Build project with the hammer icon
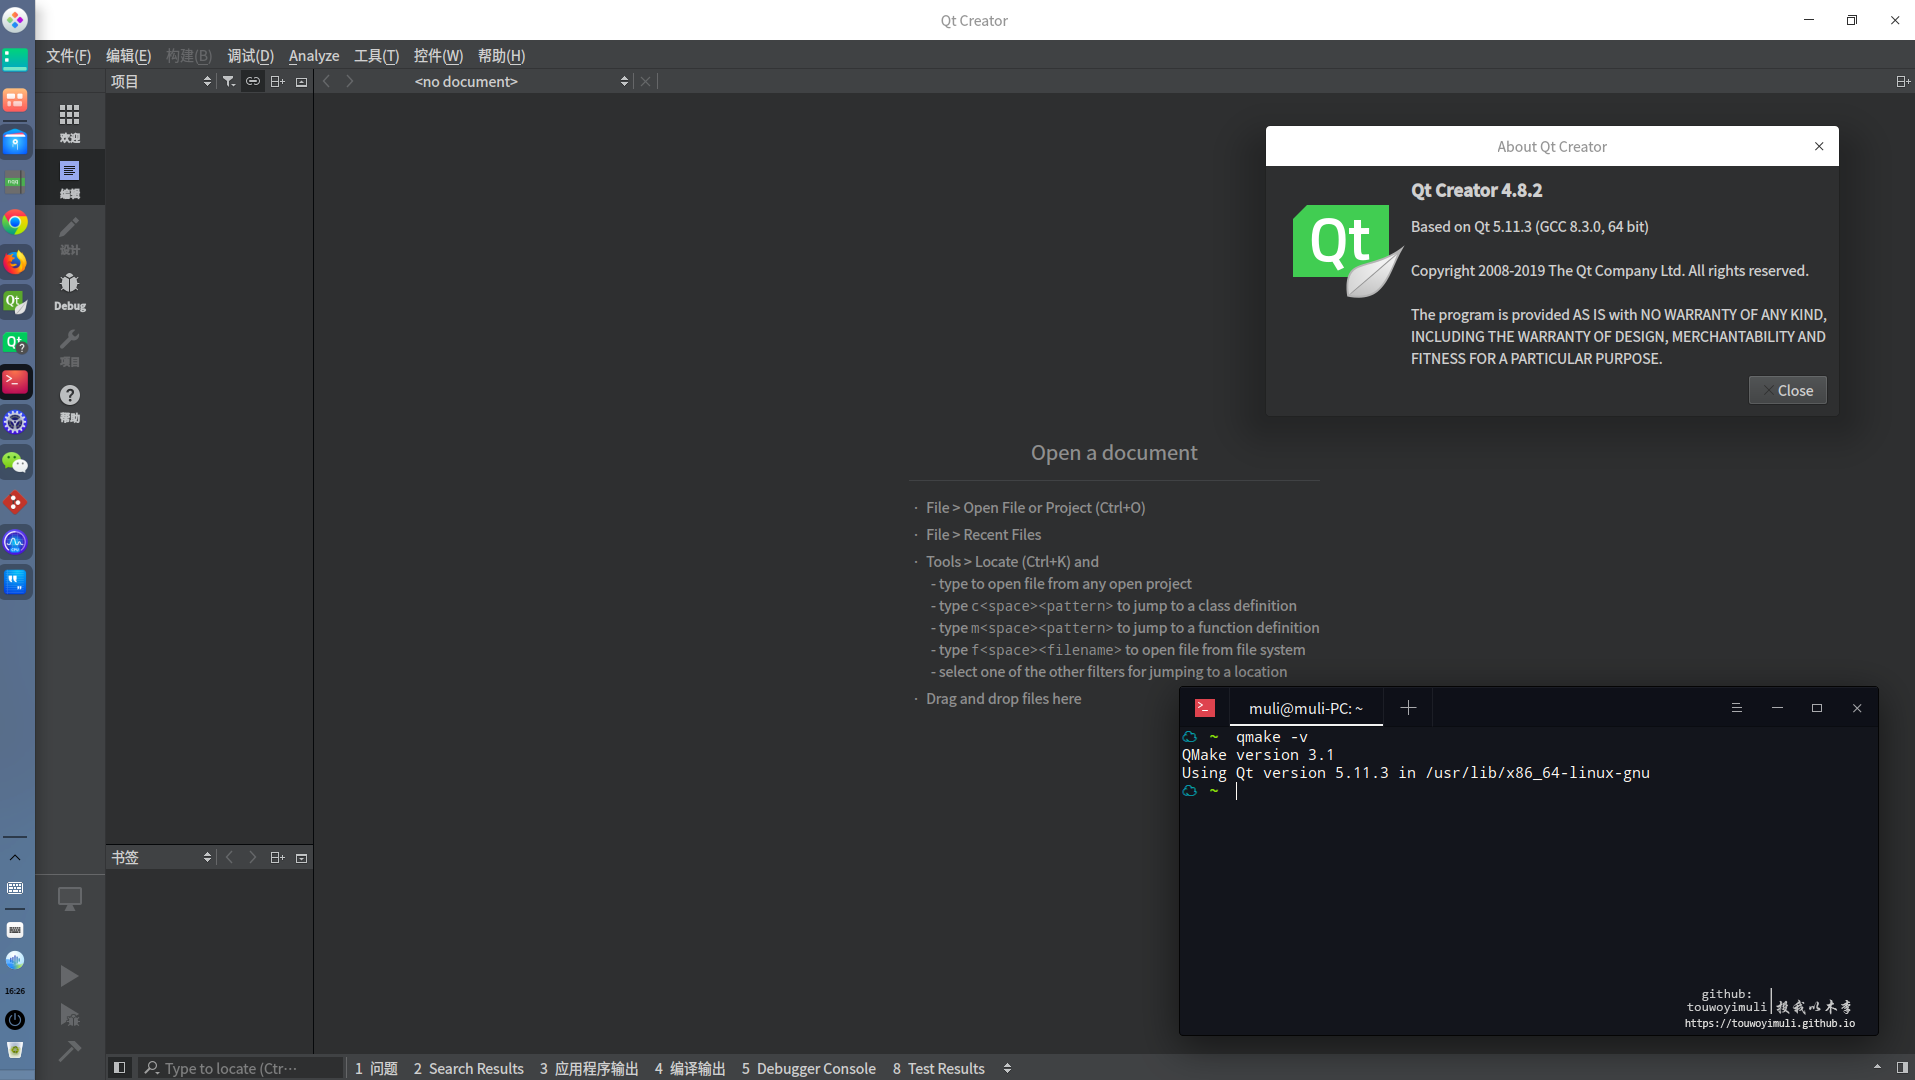 click(69, 1051)
